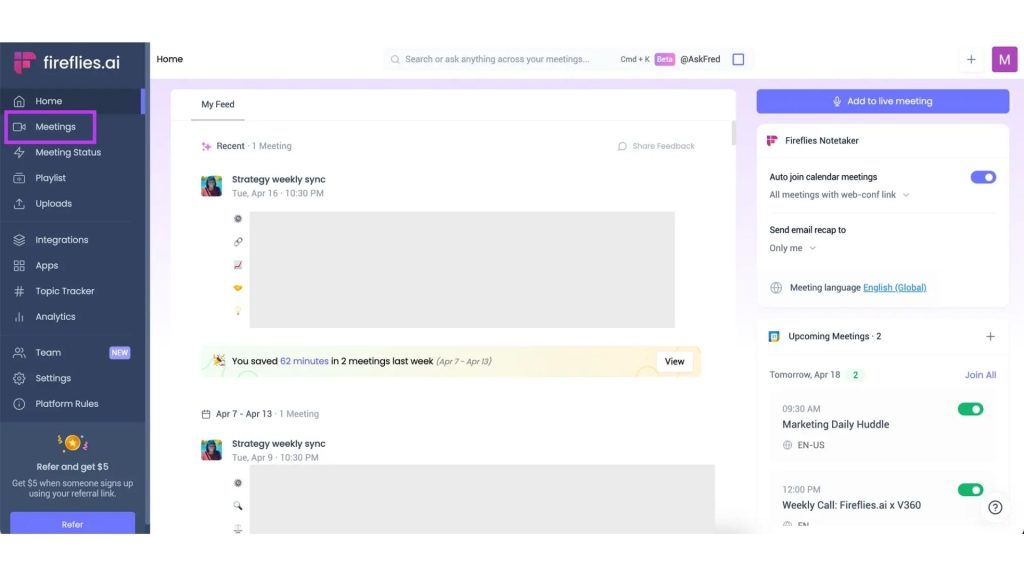The image size is (1024, 576).
Task: Click gear icon under Apr 9 meeting
Action: click(238, 483)
